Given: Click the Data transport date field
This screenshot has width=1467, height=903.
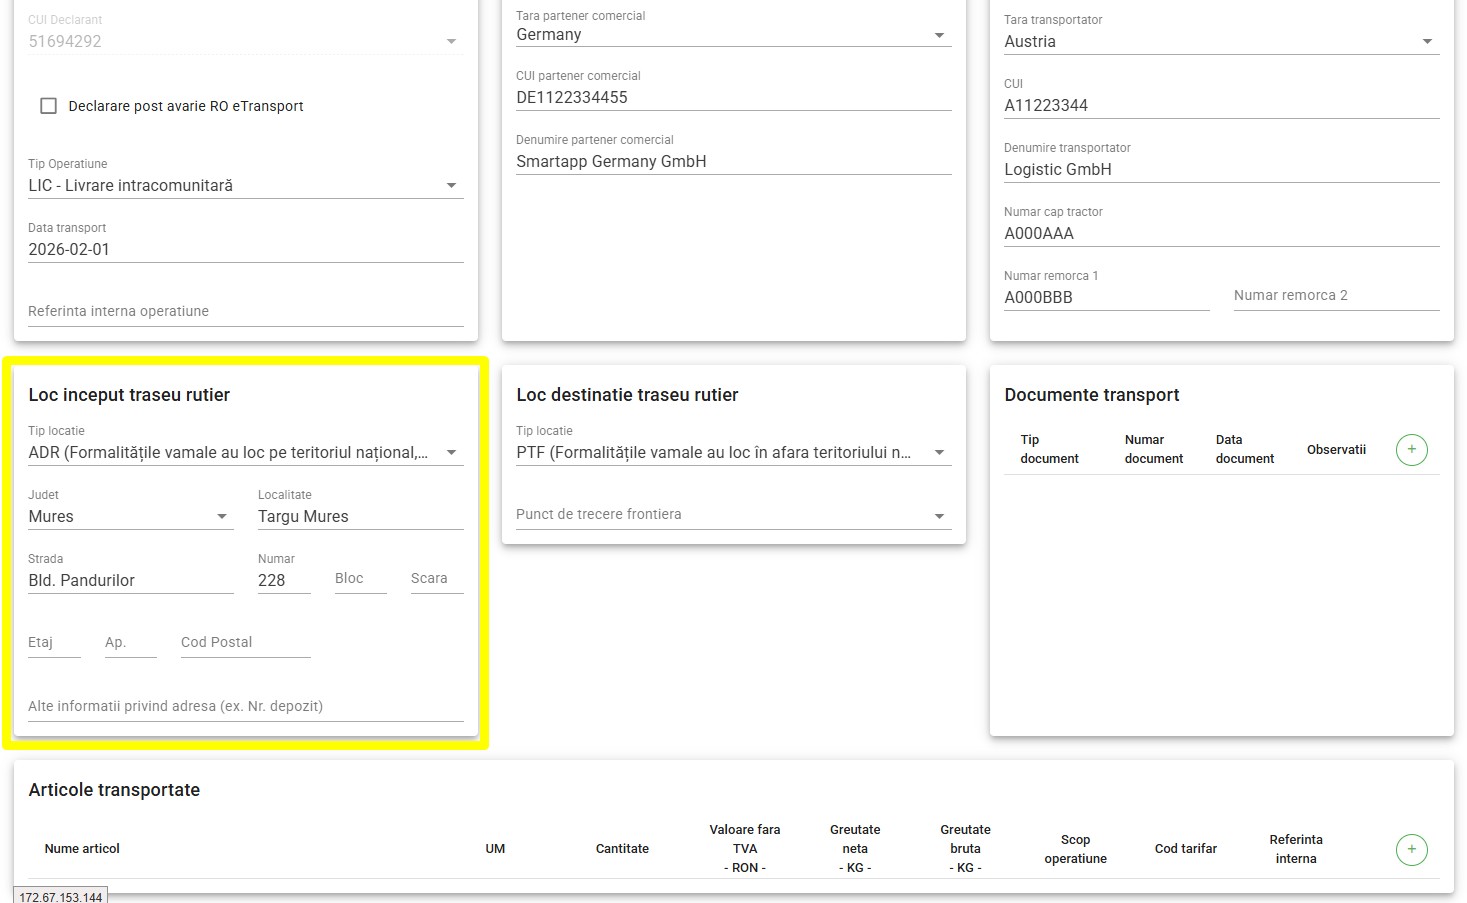Looking at the screenshot, I should click(x=245, y=250).
